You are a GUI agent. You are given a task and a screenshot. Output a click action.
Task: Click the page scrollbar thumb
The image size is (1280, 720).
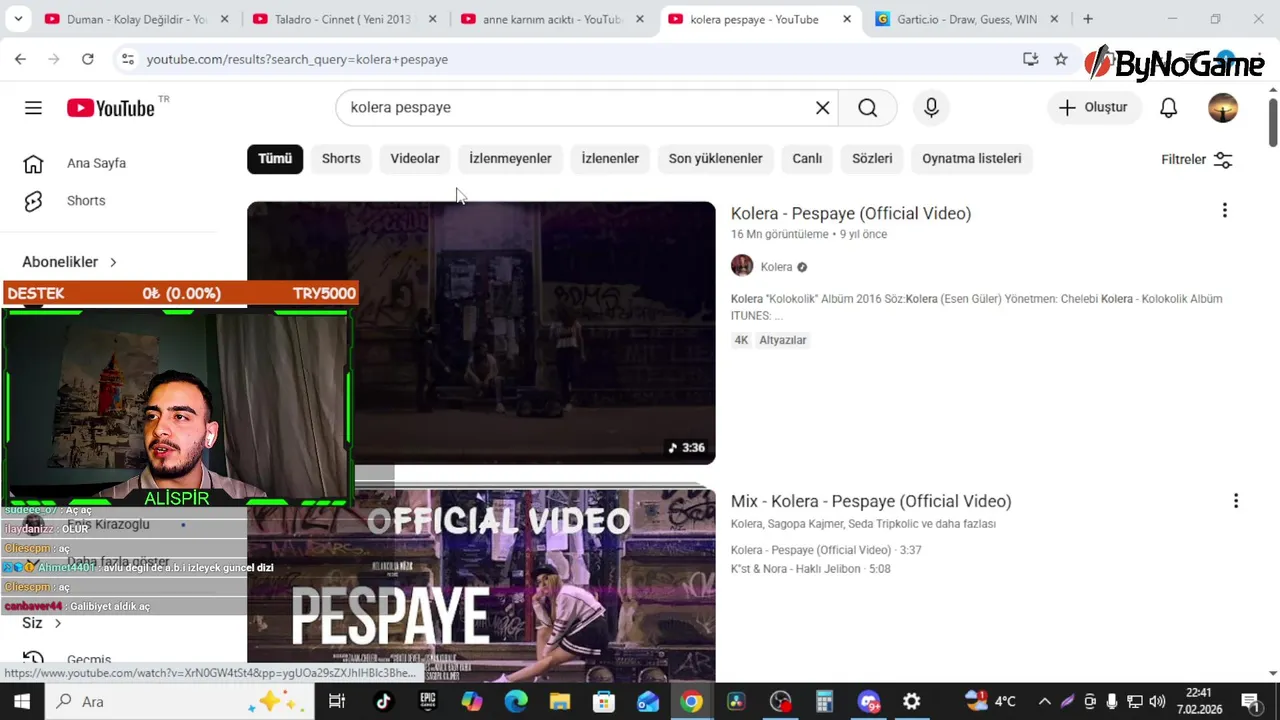click(1273, 122)
